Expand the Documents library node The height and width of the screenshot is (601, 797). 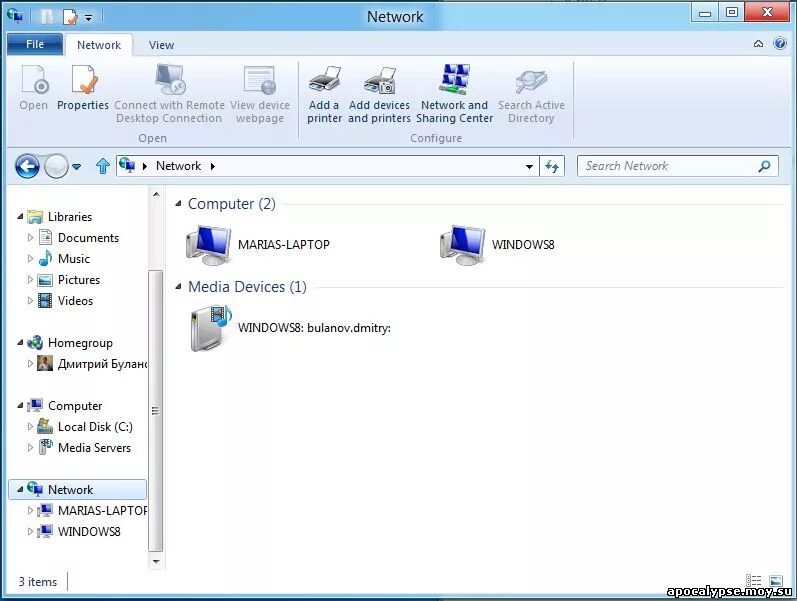30,237
